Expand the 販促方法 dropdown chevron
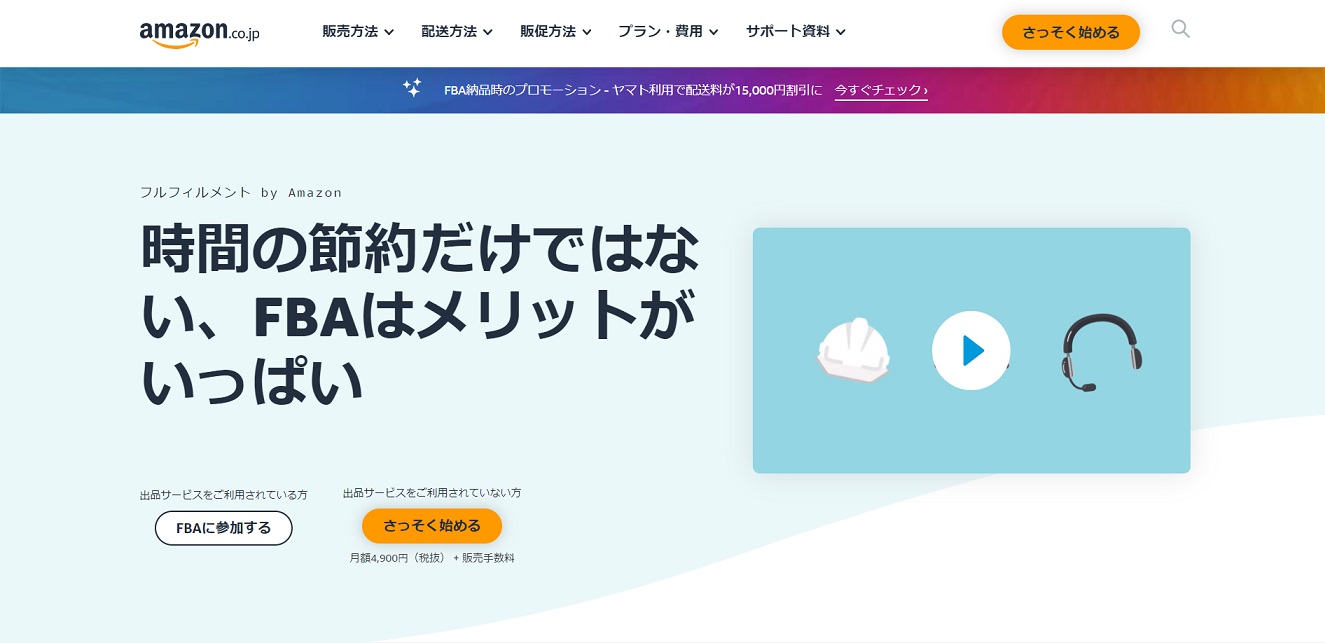This screenshot has height=643, width=1325. pyautogui.click(x=587, y=32)
